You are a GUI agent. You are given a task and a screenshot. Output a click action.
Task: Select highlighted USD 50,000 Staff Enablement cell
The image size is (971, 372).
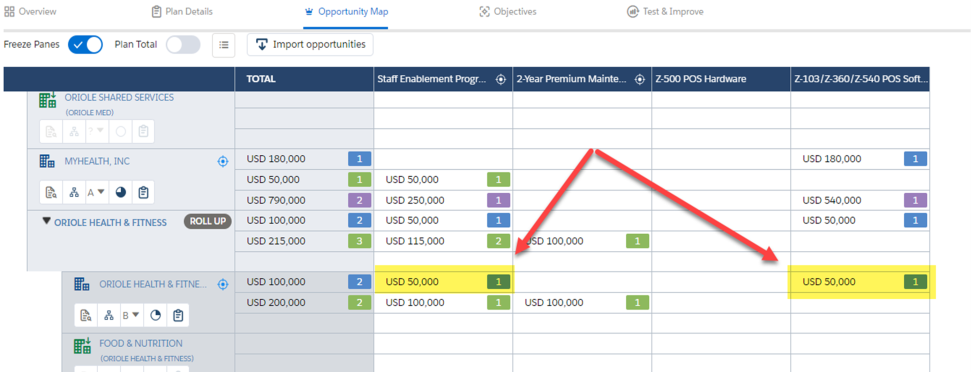coord(443,282)
